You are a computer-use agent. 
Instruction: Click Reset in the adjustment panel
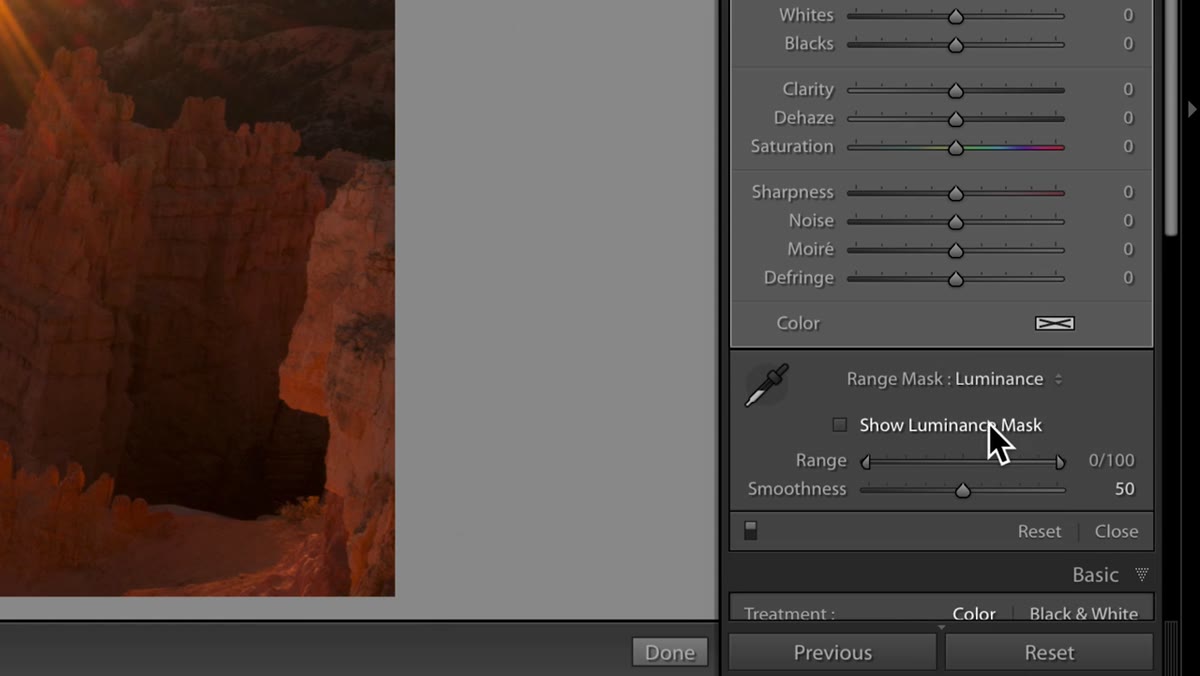pyautogui.click(x=1039, y=531)
